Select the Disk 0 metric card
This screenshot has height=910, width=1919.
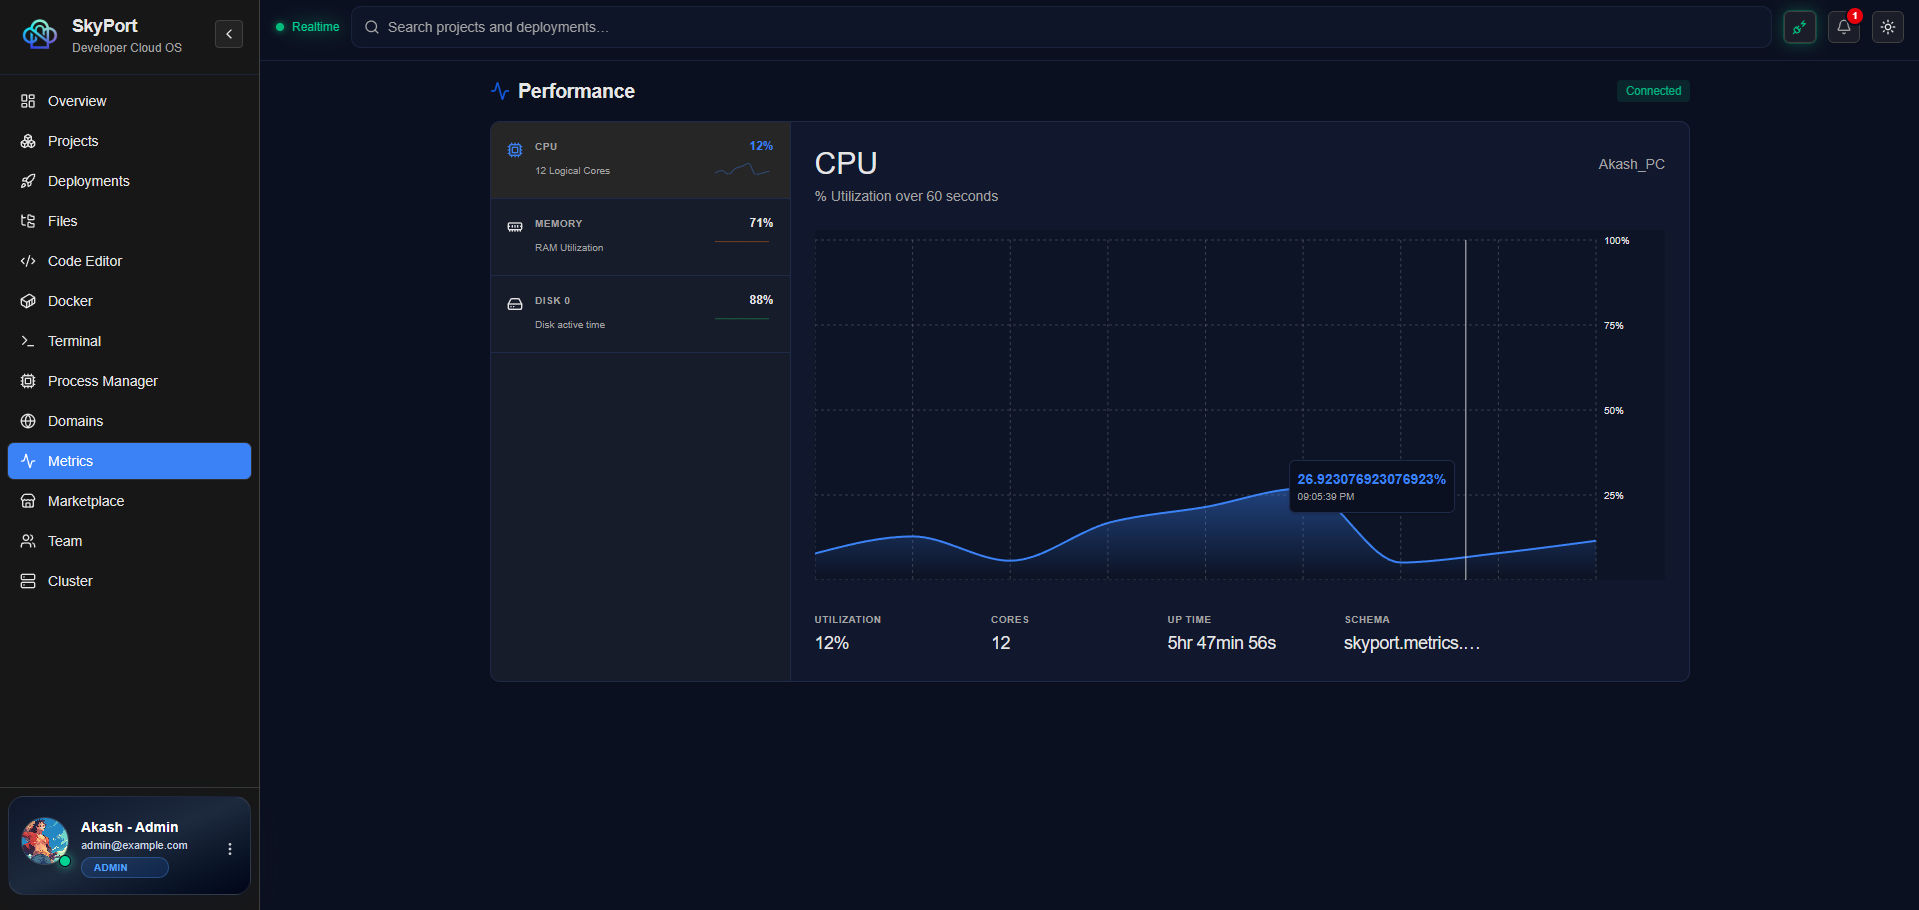coord(640,314)
